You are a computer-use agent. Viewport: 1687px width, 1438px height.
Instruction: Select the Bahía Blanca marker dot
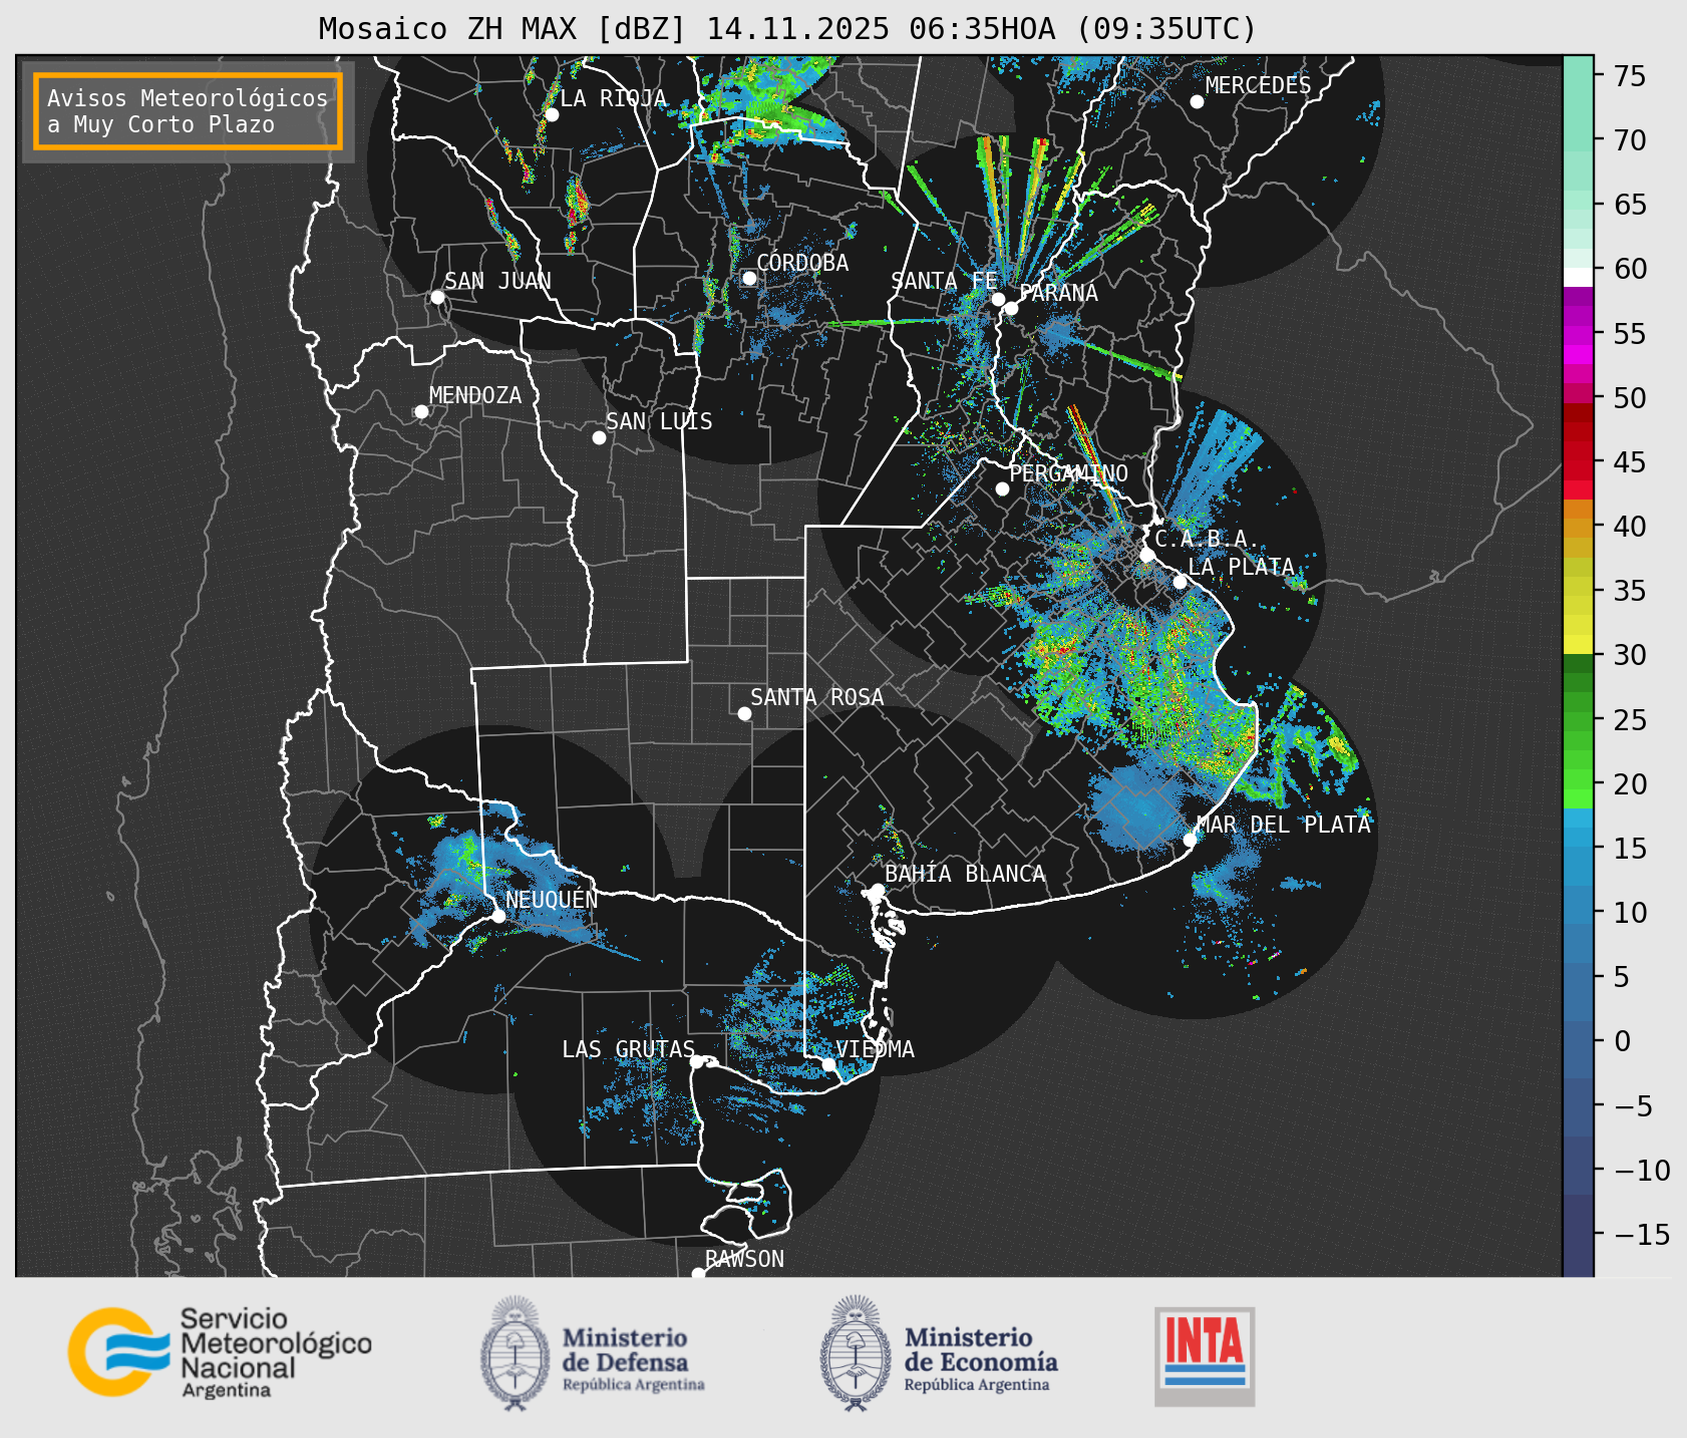click(877, 890)
